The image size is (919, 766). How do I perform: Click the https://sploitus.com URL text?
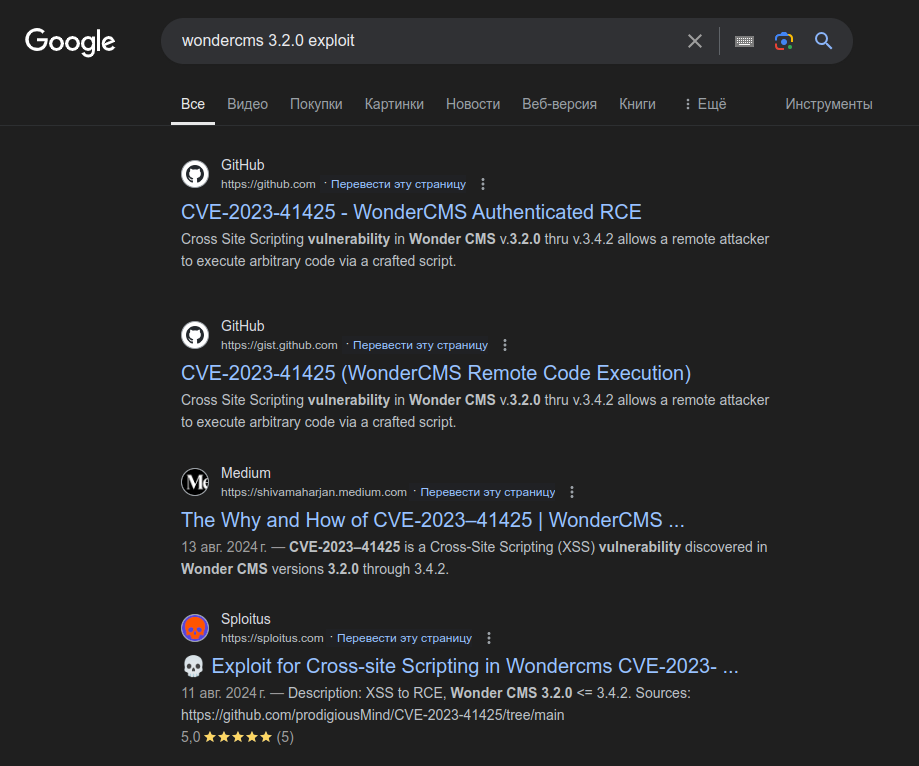(272, 638)
